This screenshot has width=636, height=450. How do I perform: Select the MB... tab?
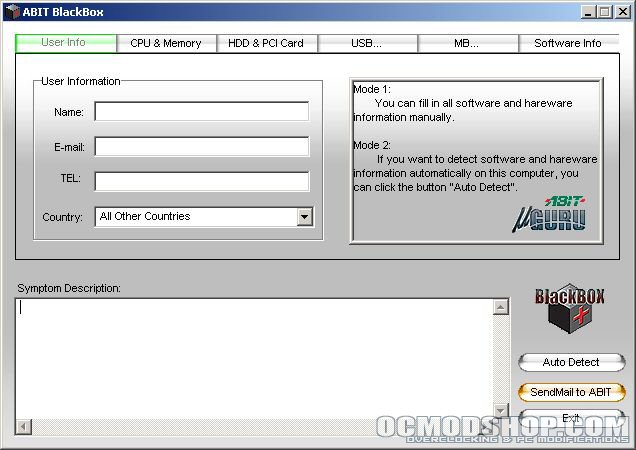(468, 43)
